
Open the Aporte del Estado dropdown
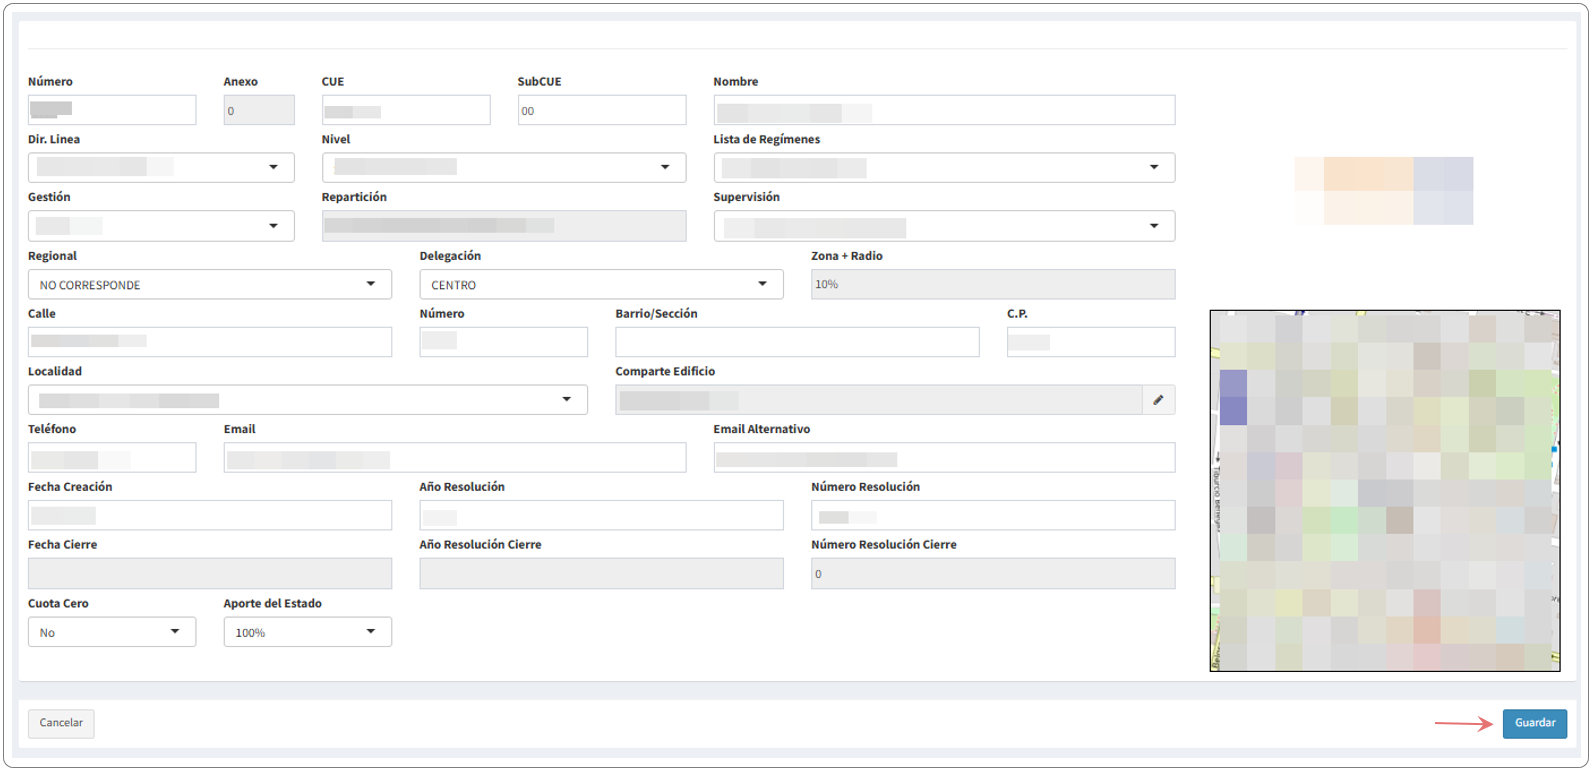307,632
